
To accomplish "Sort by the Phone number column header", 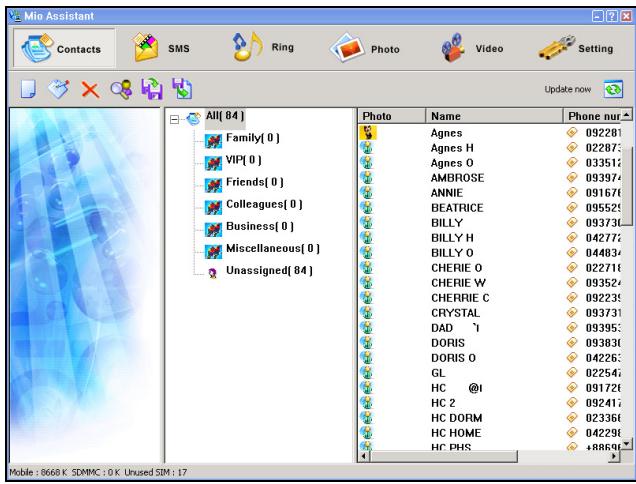I will (592, 116).
